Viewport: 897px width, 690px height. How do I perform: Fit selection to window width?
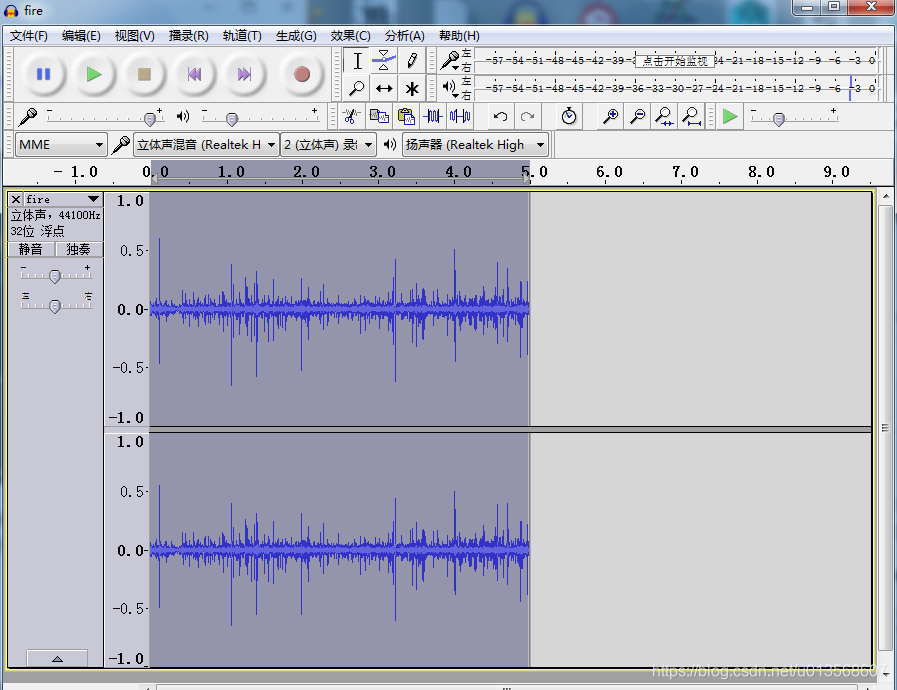(x=664, y=117)
